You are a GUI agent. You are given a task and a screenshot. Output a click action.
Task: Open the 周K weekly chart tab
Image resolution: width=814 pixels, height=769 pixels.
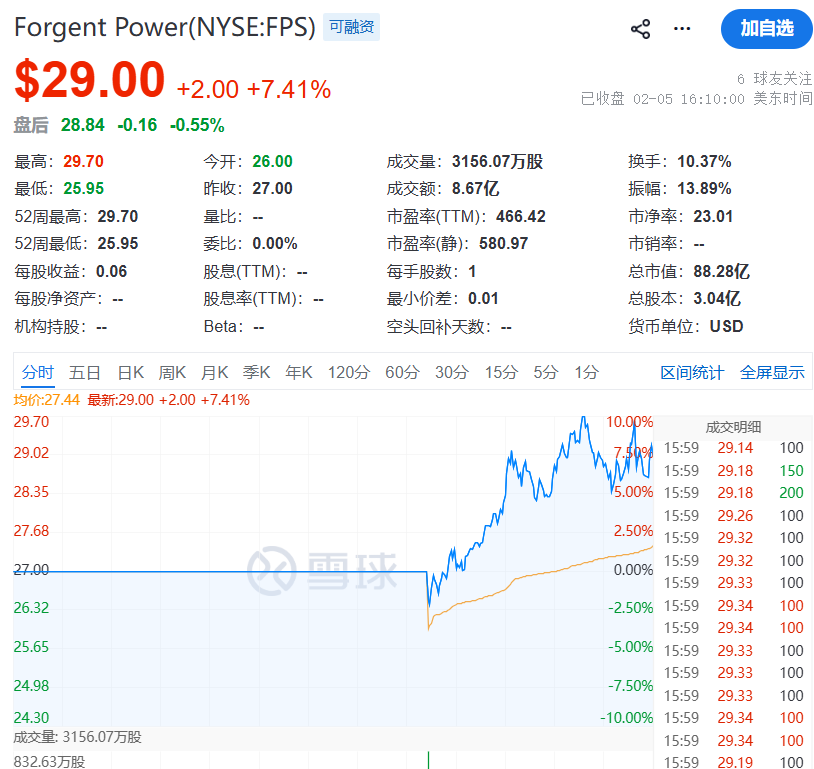pyautogui.click(x=173, y=373)
